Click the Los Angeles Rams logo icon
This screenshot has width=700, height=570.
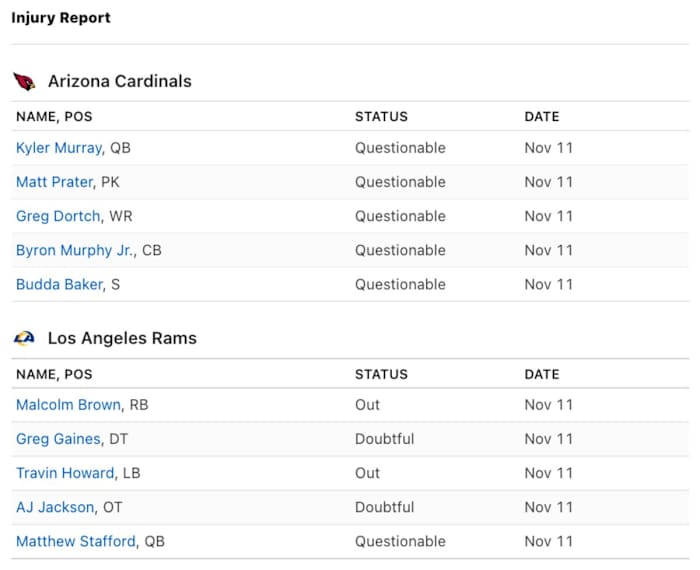pyautogui.click(x=24, y=339)
